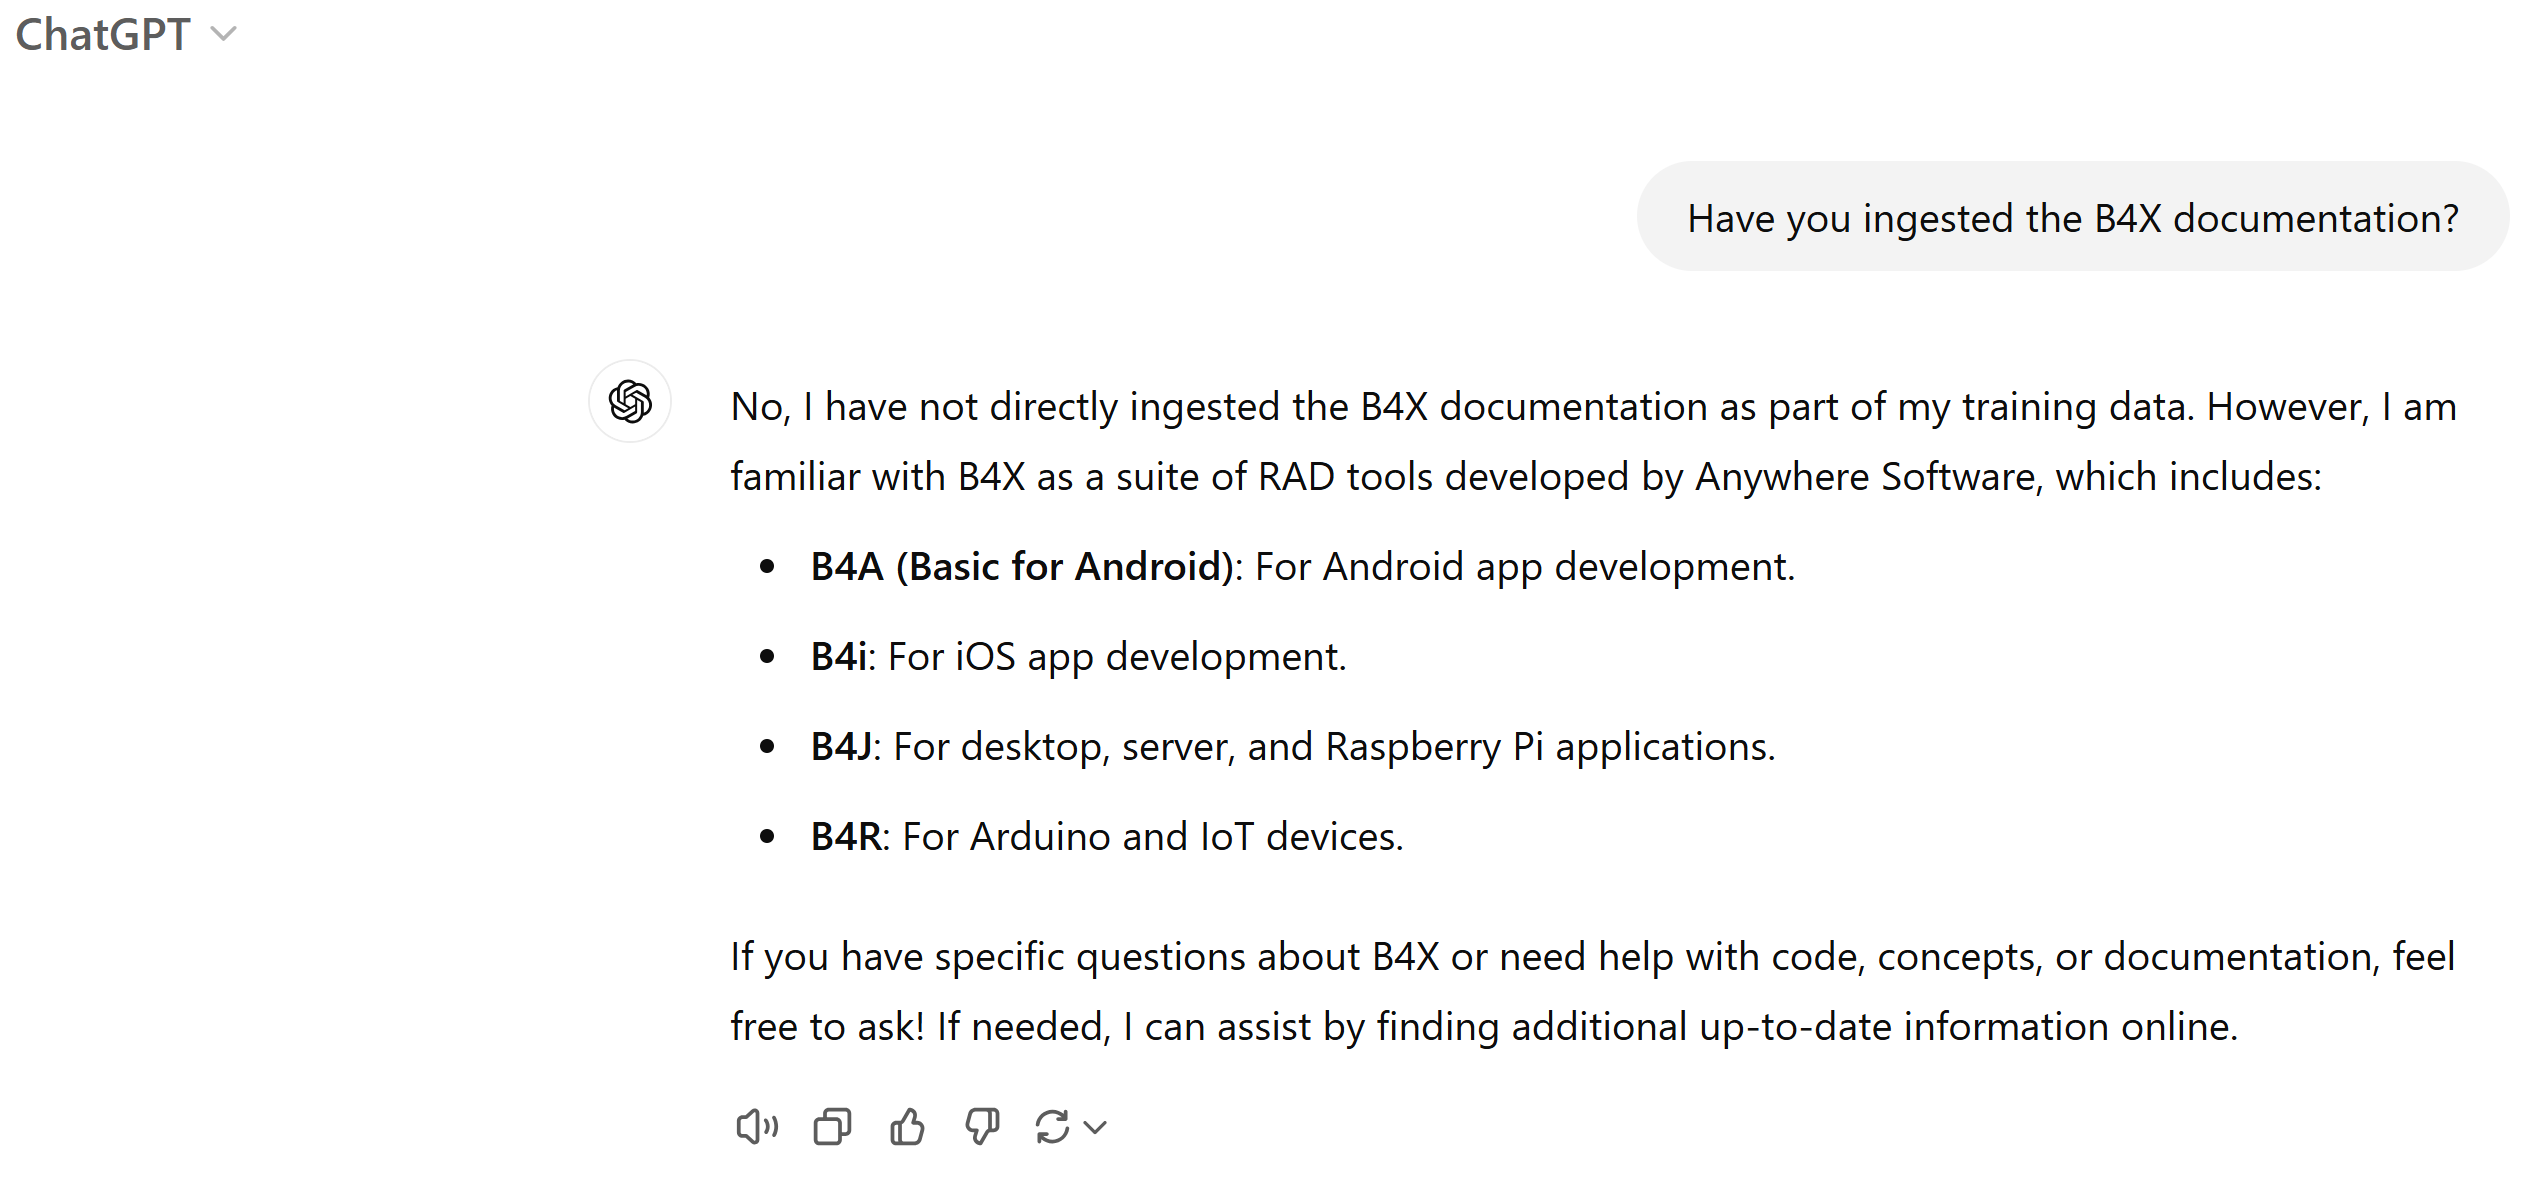Click the bold 'B4J' bullet label

pyautogui.click(x=841, y=747)
